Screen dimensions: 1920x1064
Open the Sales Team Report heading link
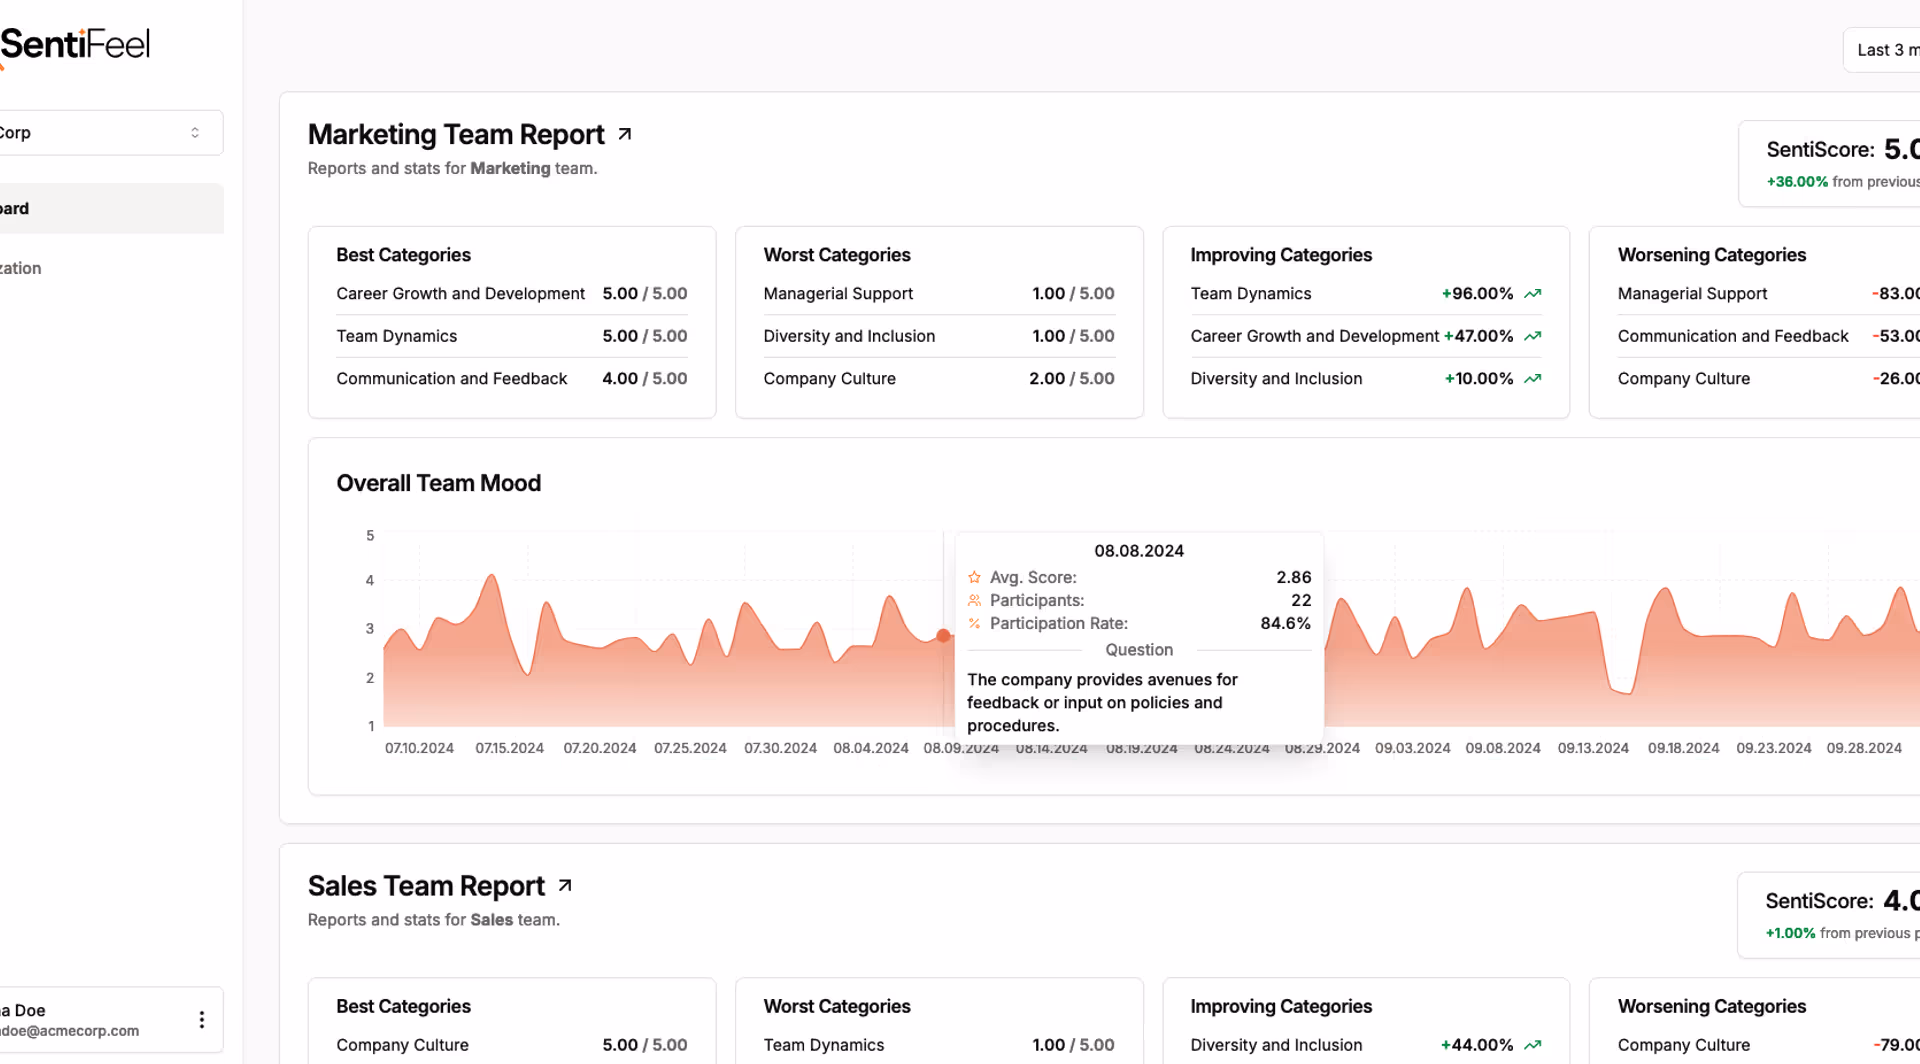point(426,886)
